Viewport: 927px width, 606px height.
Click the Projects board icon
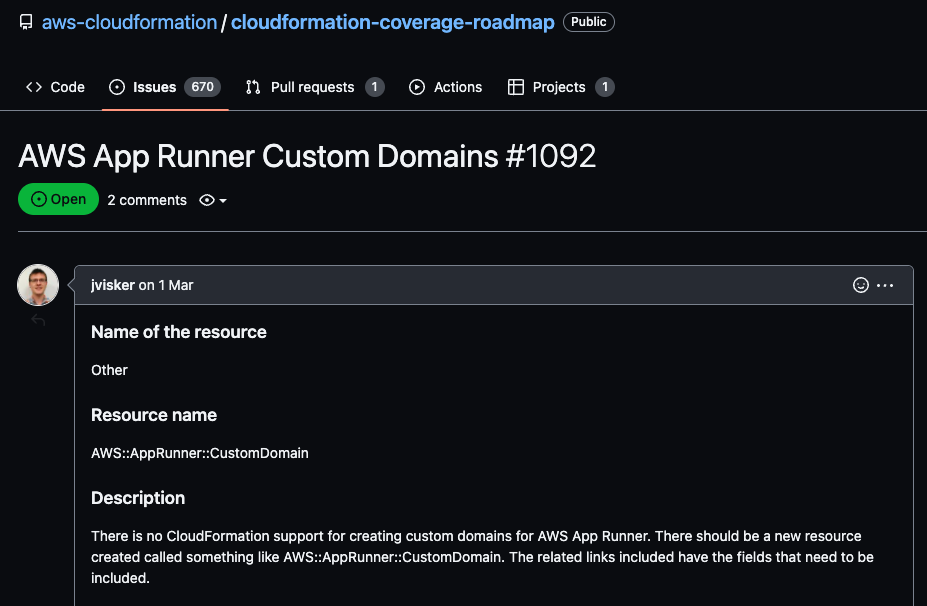click(516, 87)
